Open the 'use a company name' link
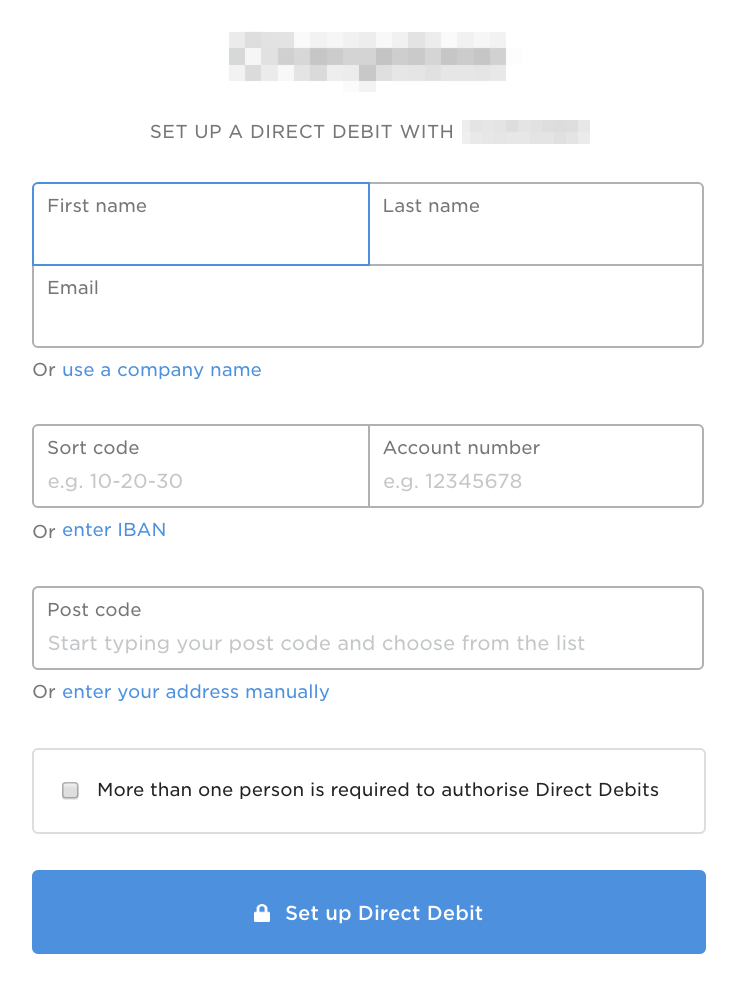Screen dimensions: 735x986 coord(162,370)
